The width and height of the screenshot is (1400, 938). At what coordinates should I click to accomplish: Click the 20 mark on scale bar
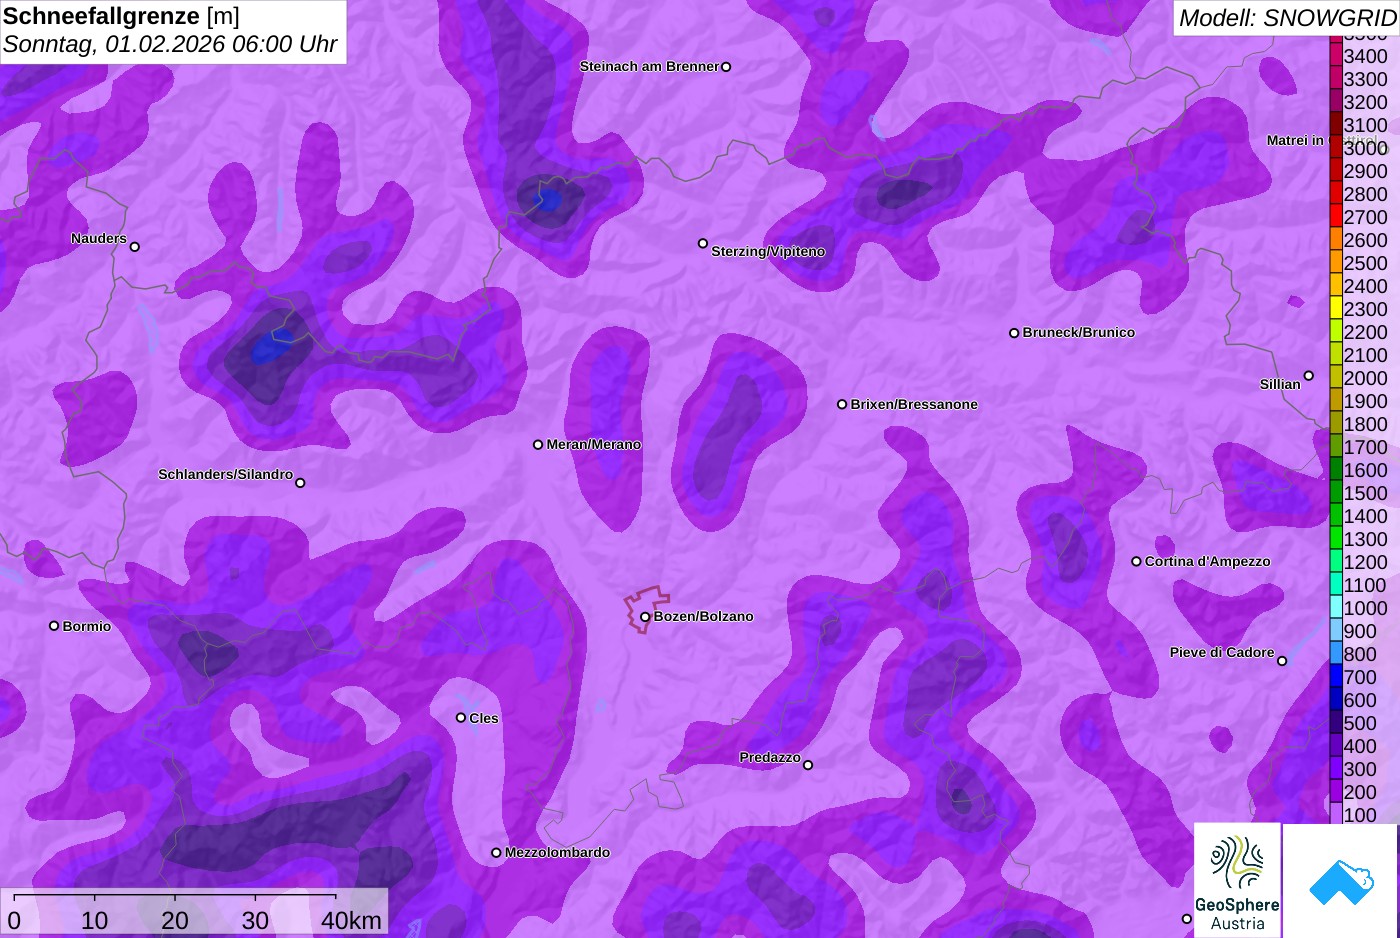click(x=175, y=920)
